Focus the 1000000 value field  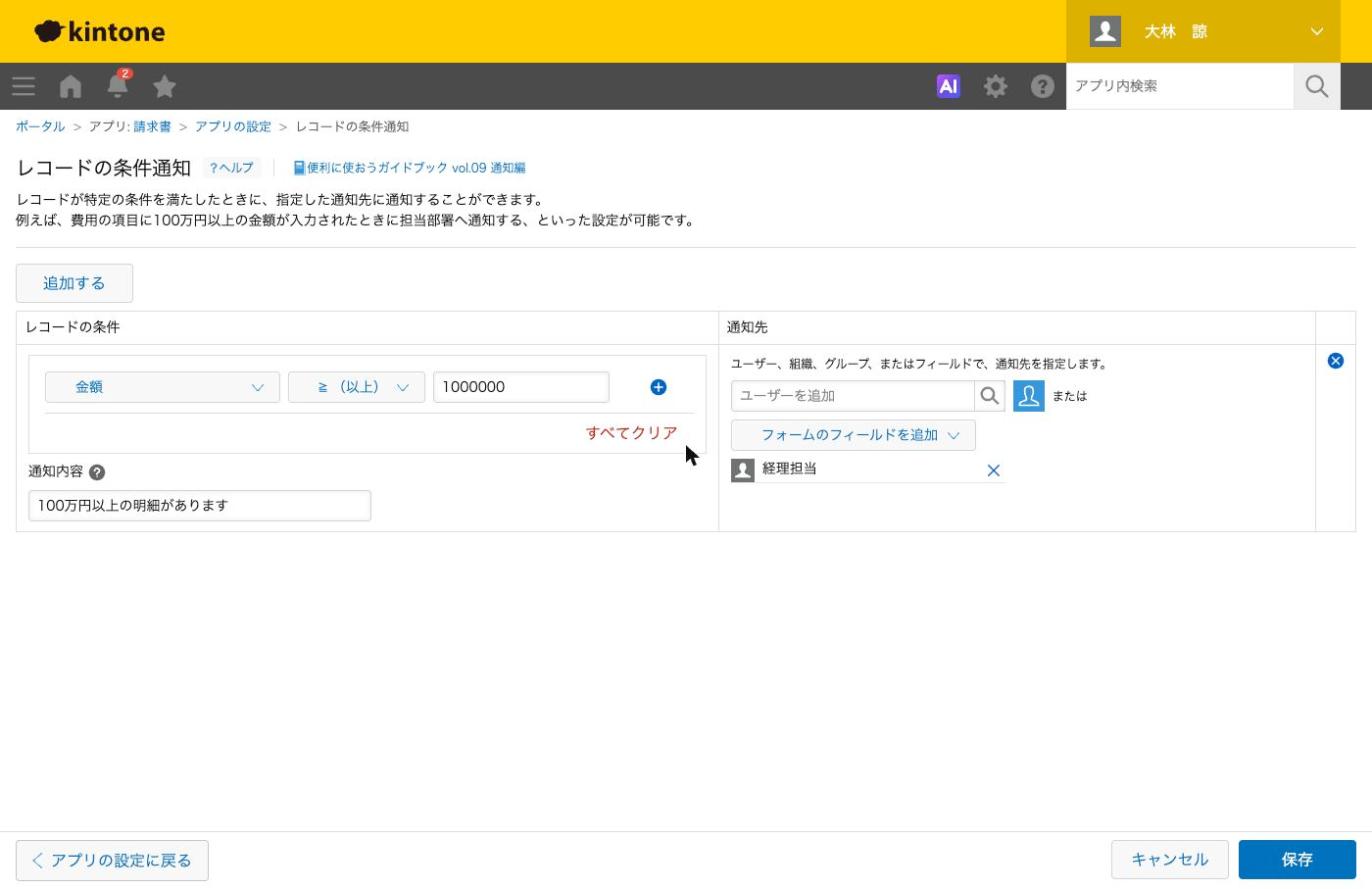[x=521, y=387]
